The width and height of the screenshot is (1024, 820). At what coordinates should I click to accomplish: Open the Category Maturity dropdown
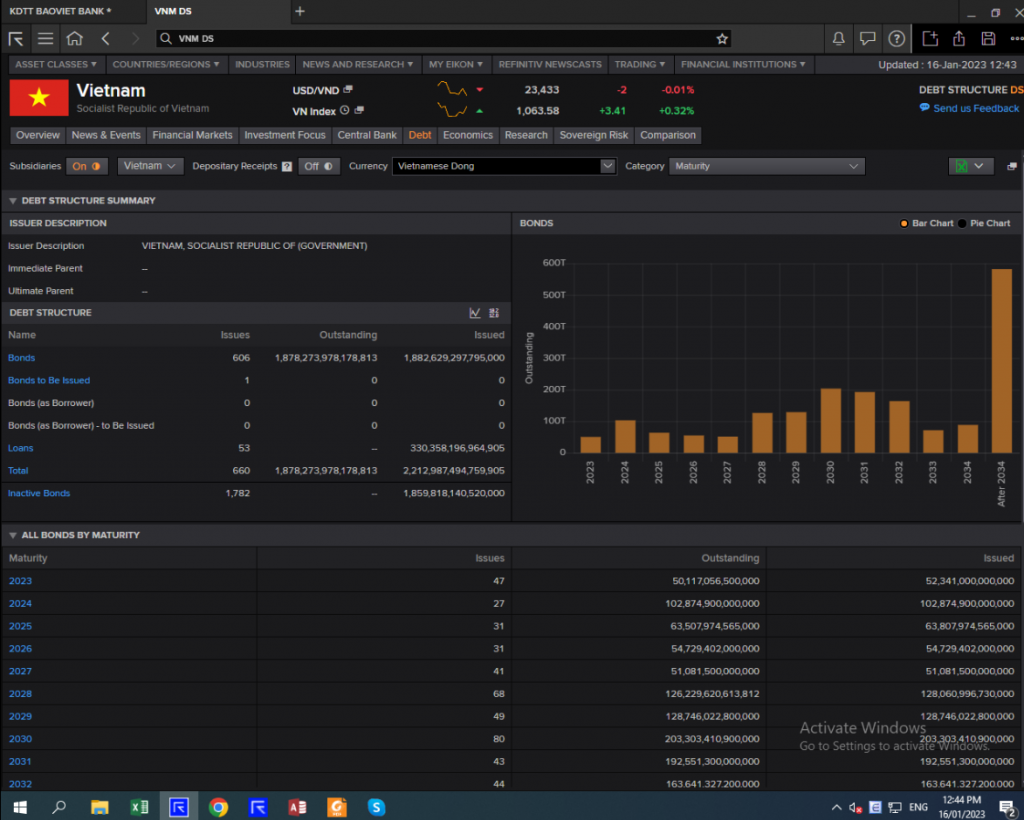point(767,166)
